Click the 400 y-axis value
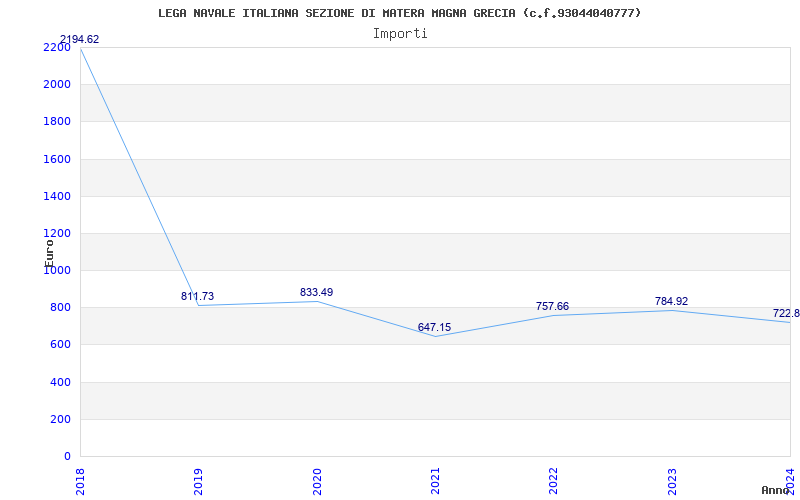 tap(60, 382)
